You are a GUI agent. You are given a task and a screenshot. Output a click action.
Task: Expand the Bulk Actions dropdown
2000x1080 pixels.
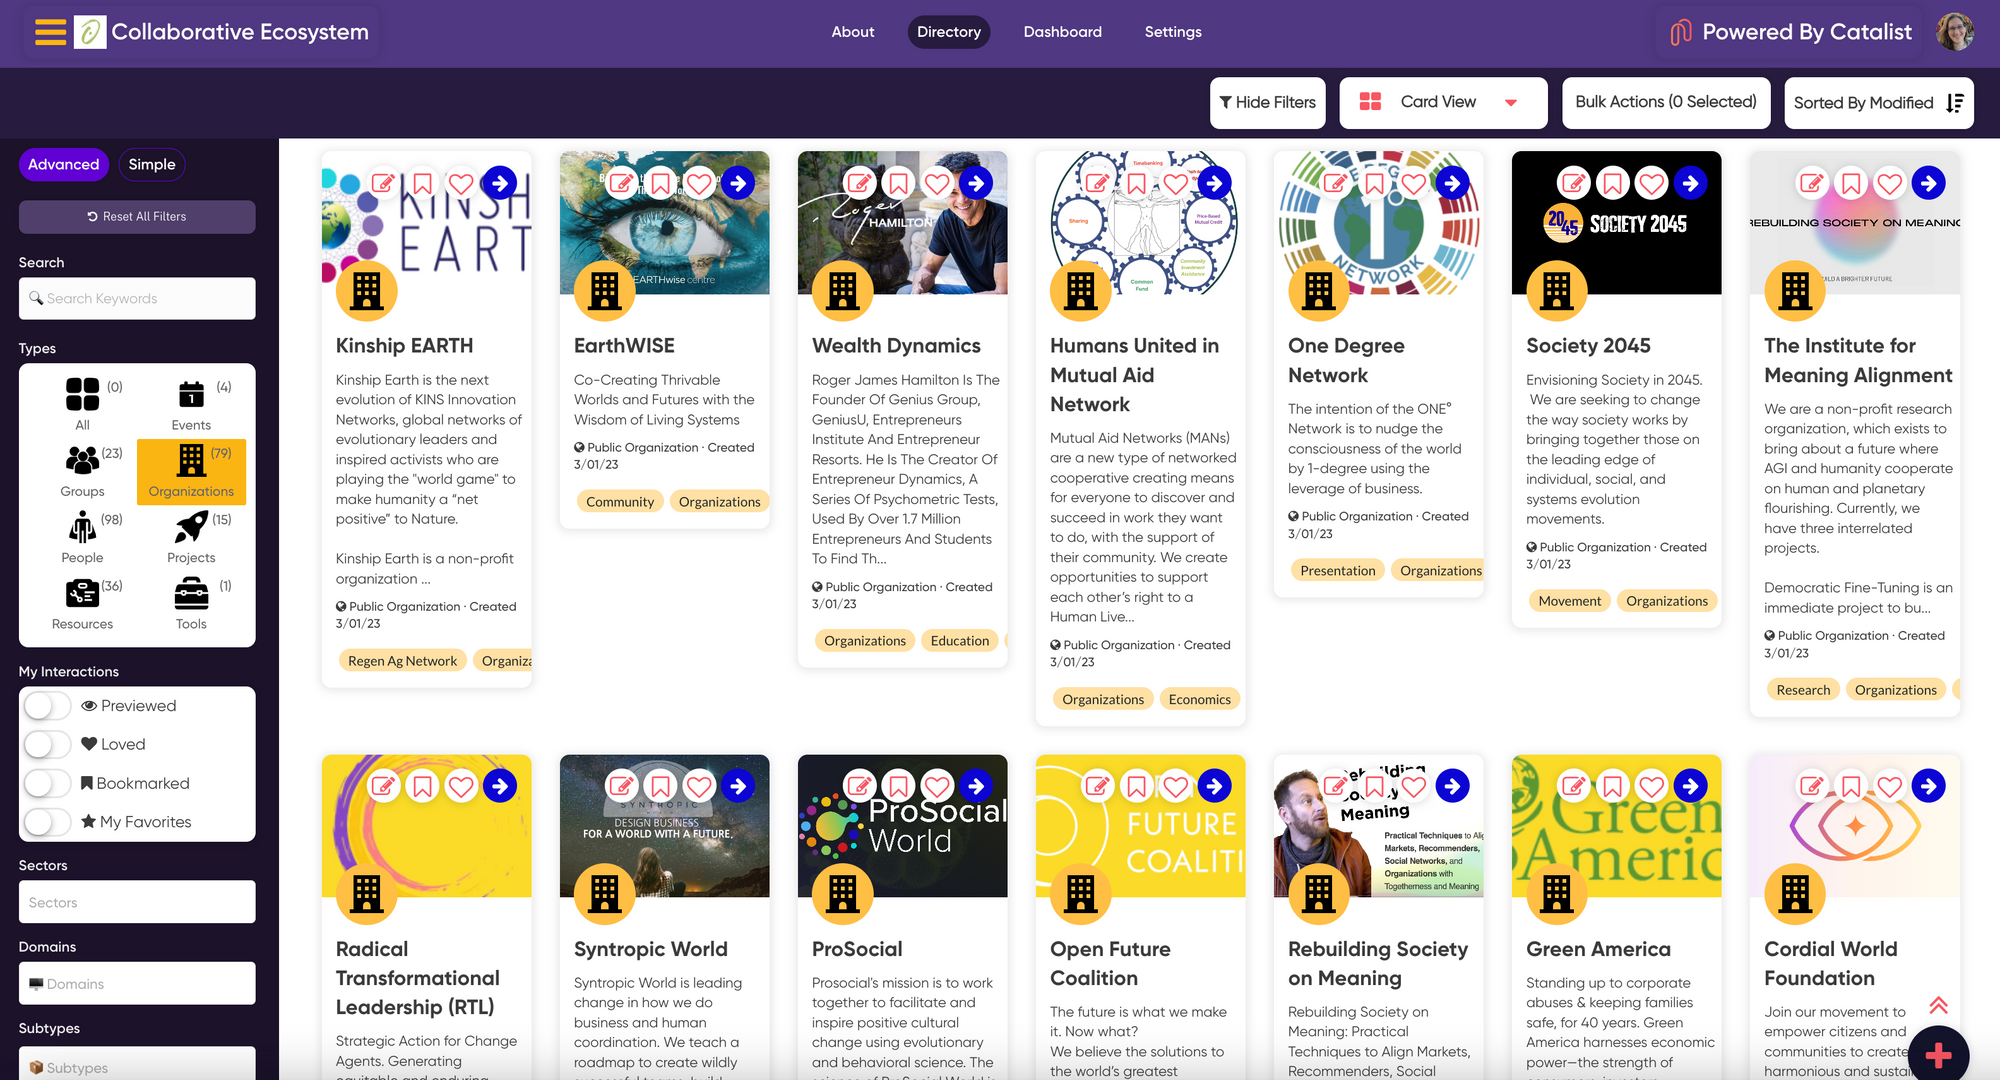coord(1666,102)
